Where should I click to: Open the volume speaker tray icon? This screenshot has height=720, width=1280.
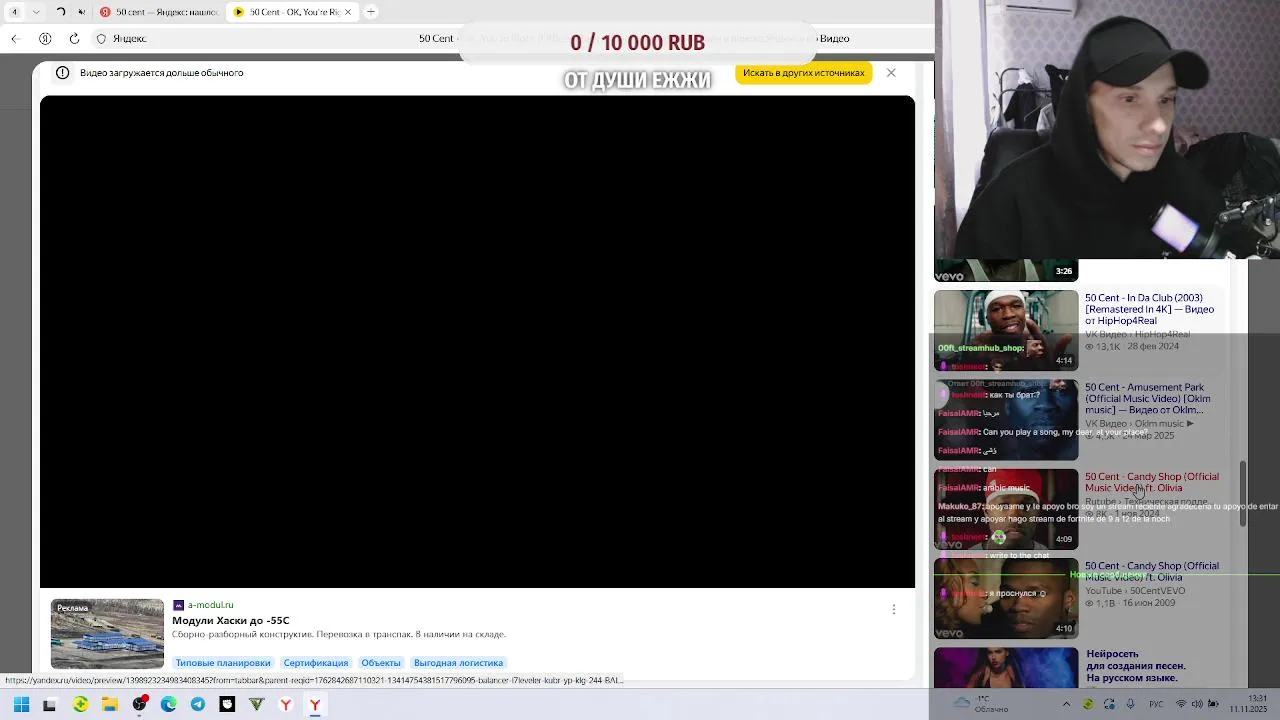pos(1199,704)
